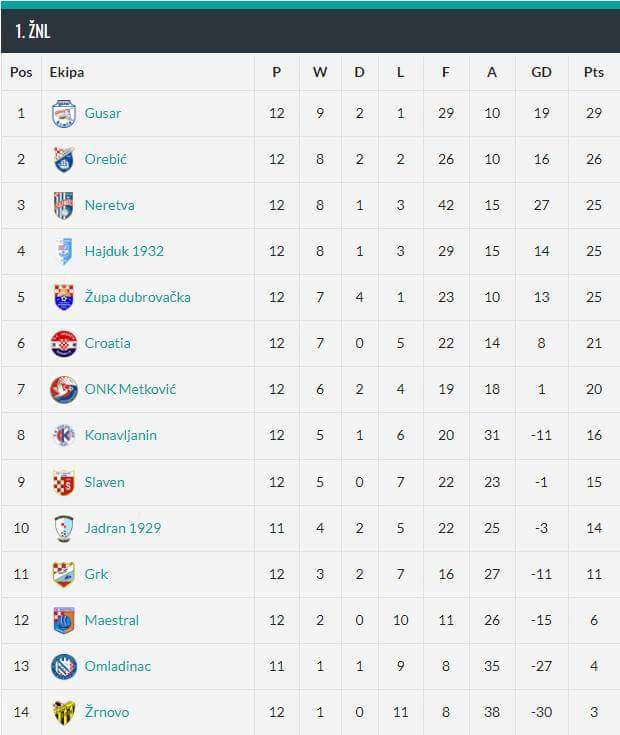Click the Gusar club crest icon
This screenshot has height=735, width=620.
click(x=64, y=114)
